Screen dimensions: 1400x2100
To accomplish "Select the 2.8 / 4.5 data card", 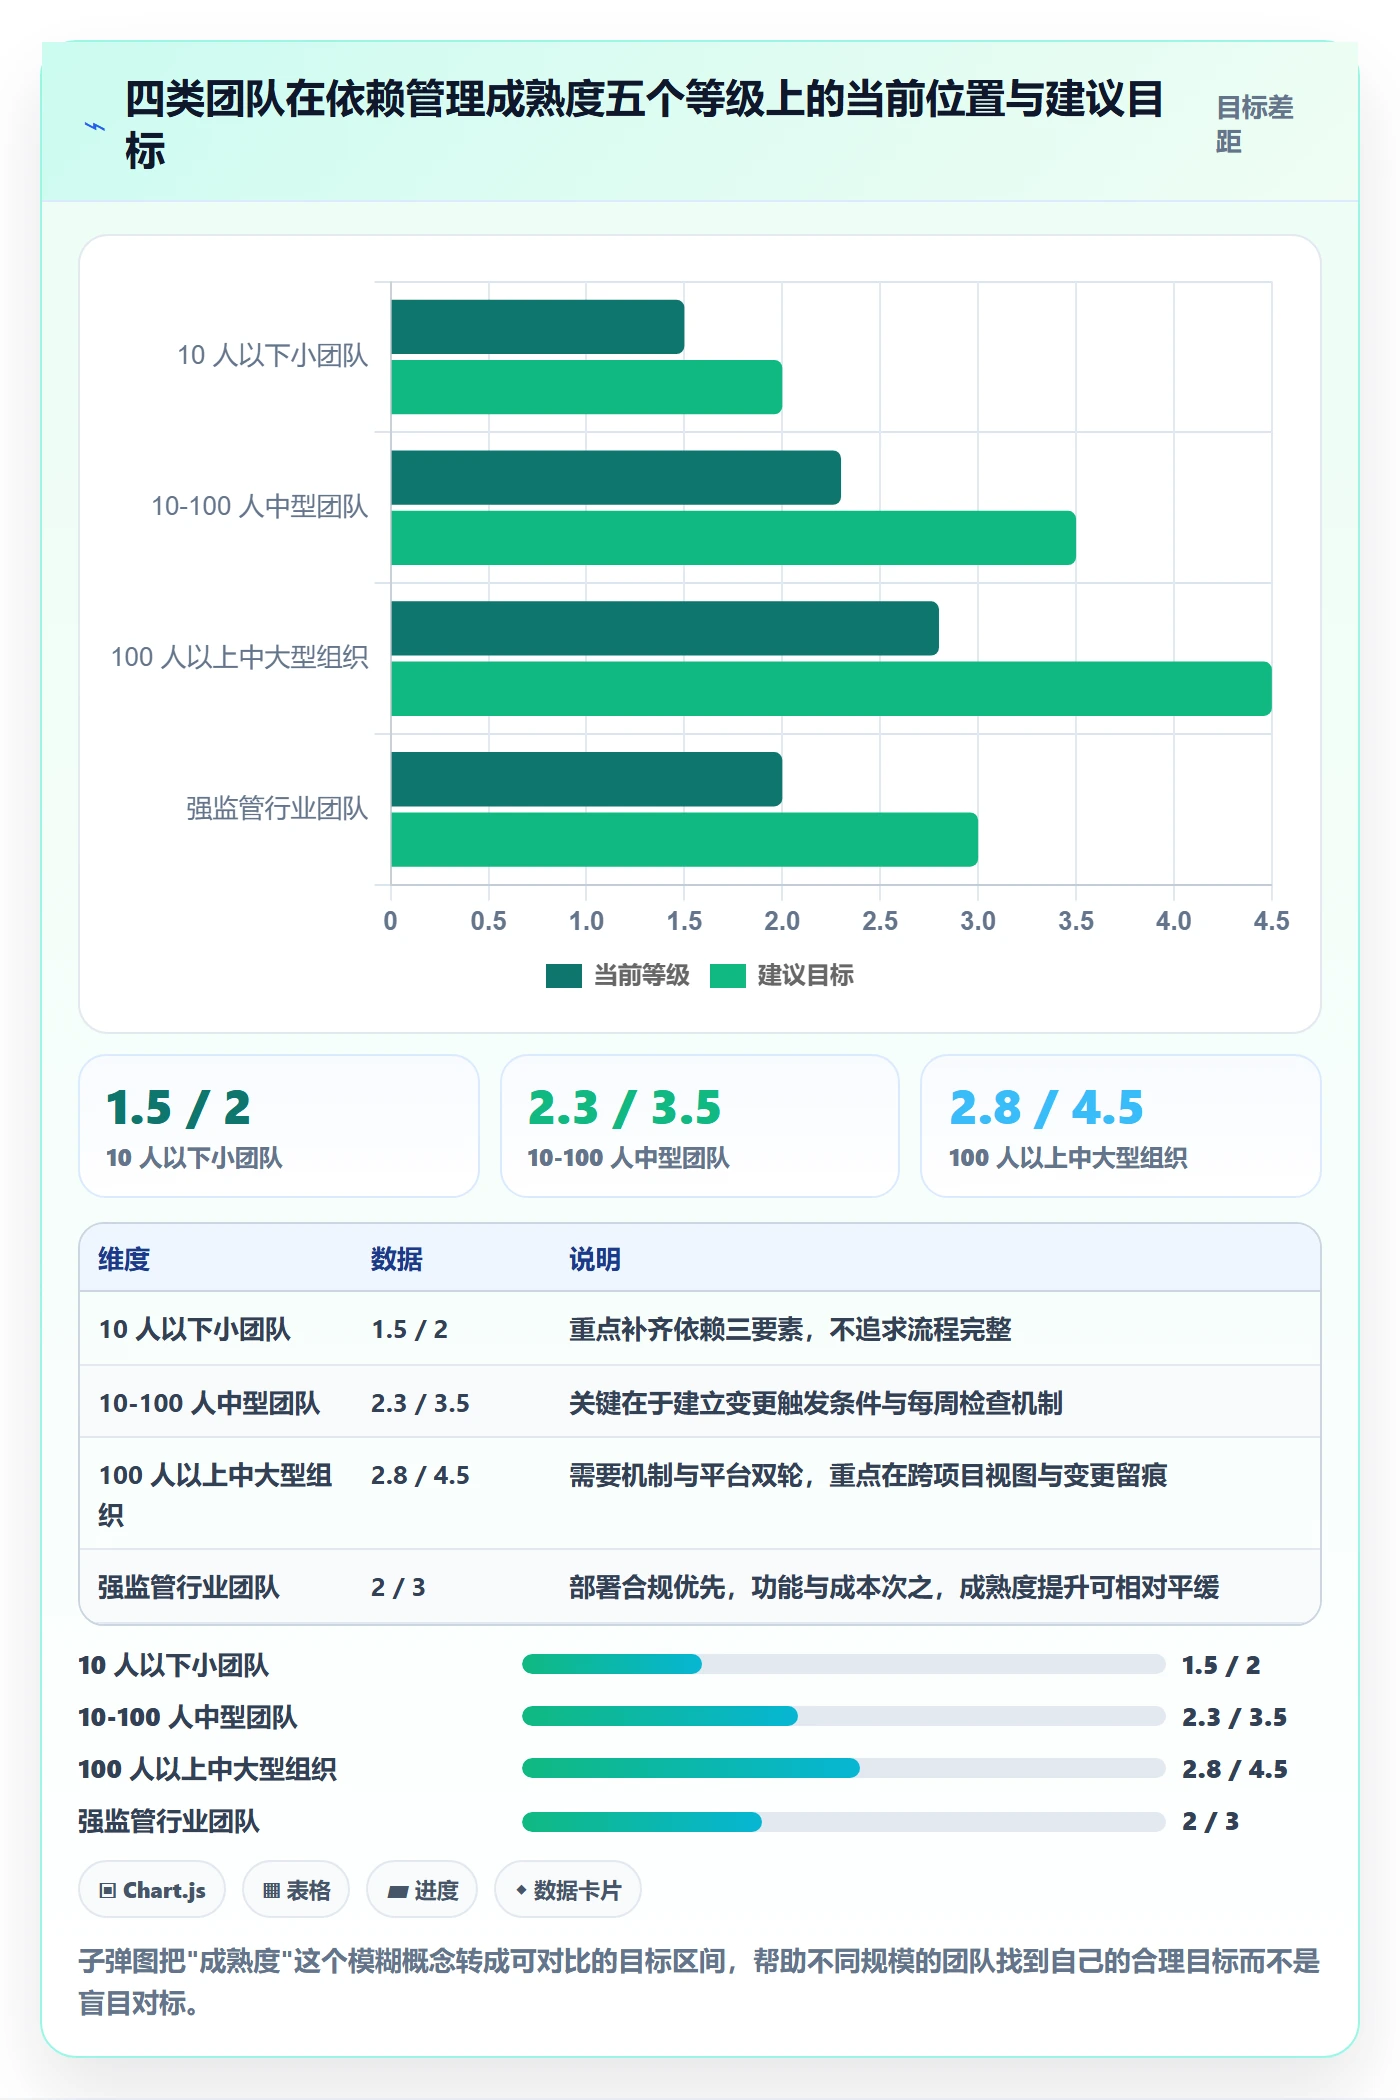I will [1121, 1126].
